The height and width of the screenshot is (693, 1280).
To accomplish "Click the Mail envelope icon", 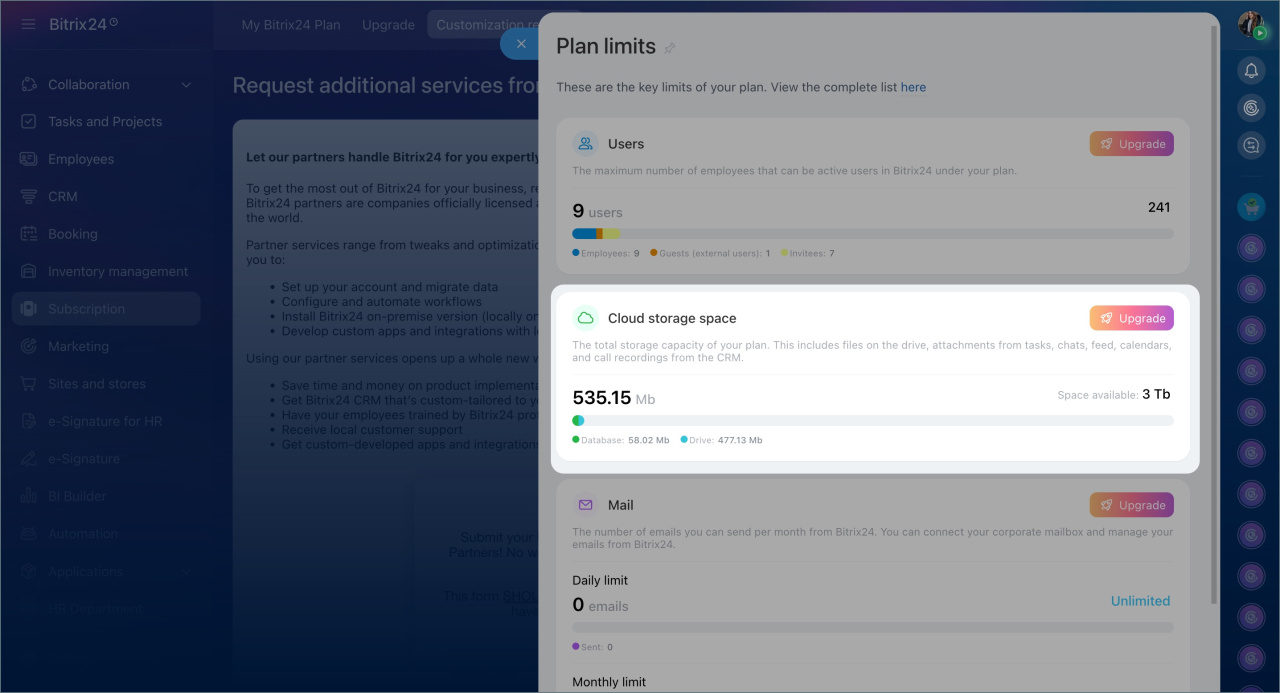I will point(585,505).
